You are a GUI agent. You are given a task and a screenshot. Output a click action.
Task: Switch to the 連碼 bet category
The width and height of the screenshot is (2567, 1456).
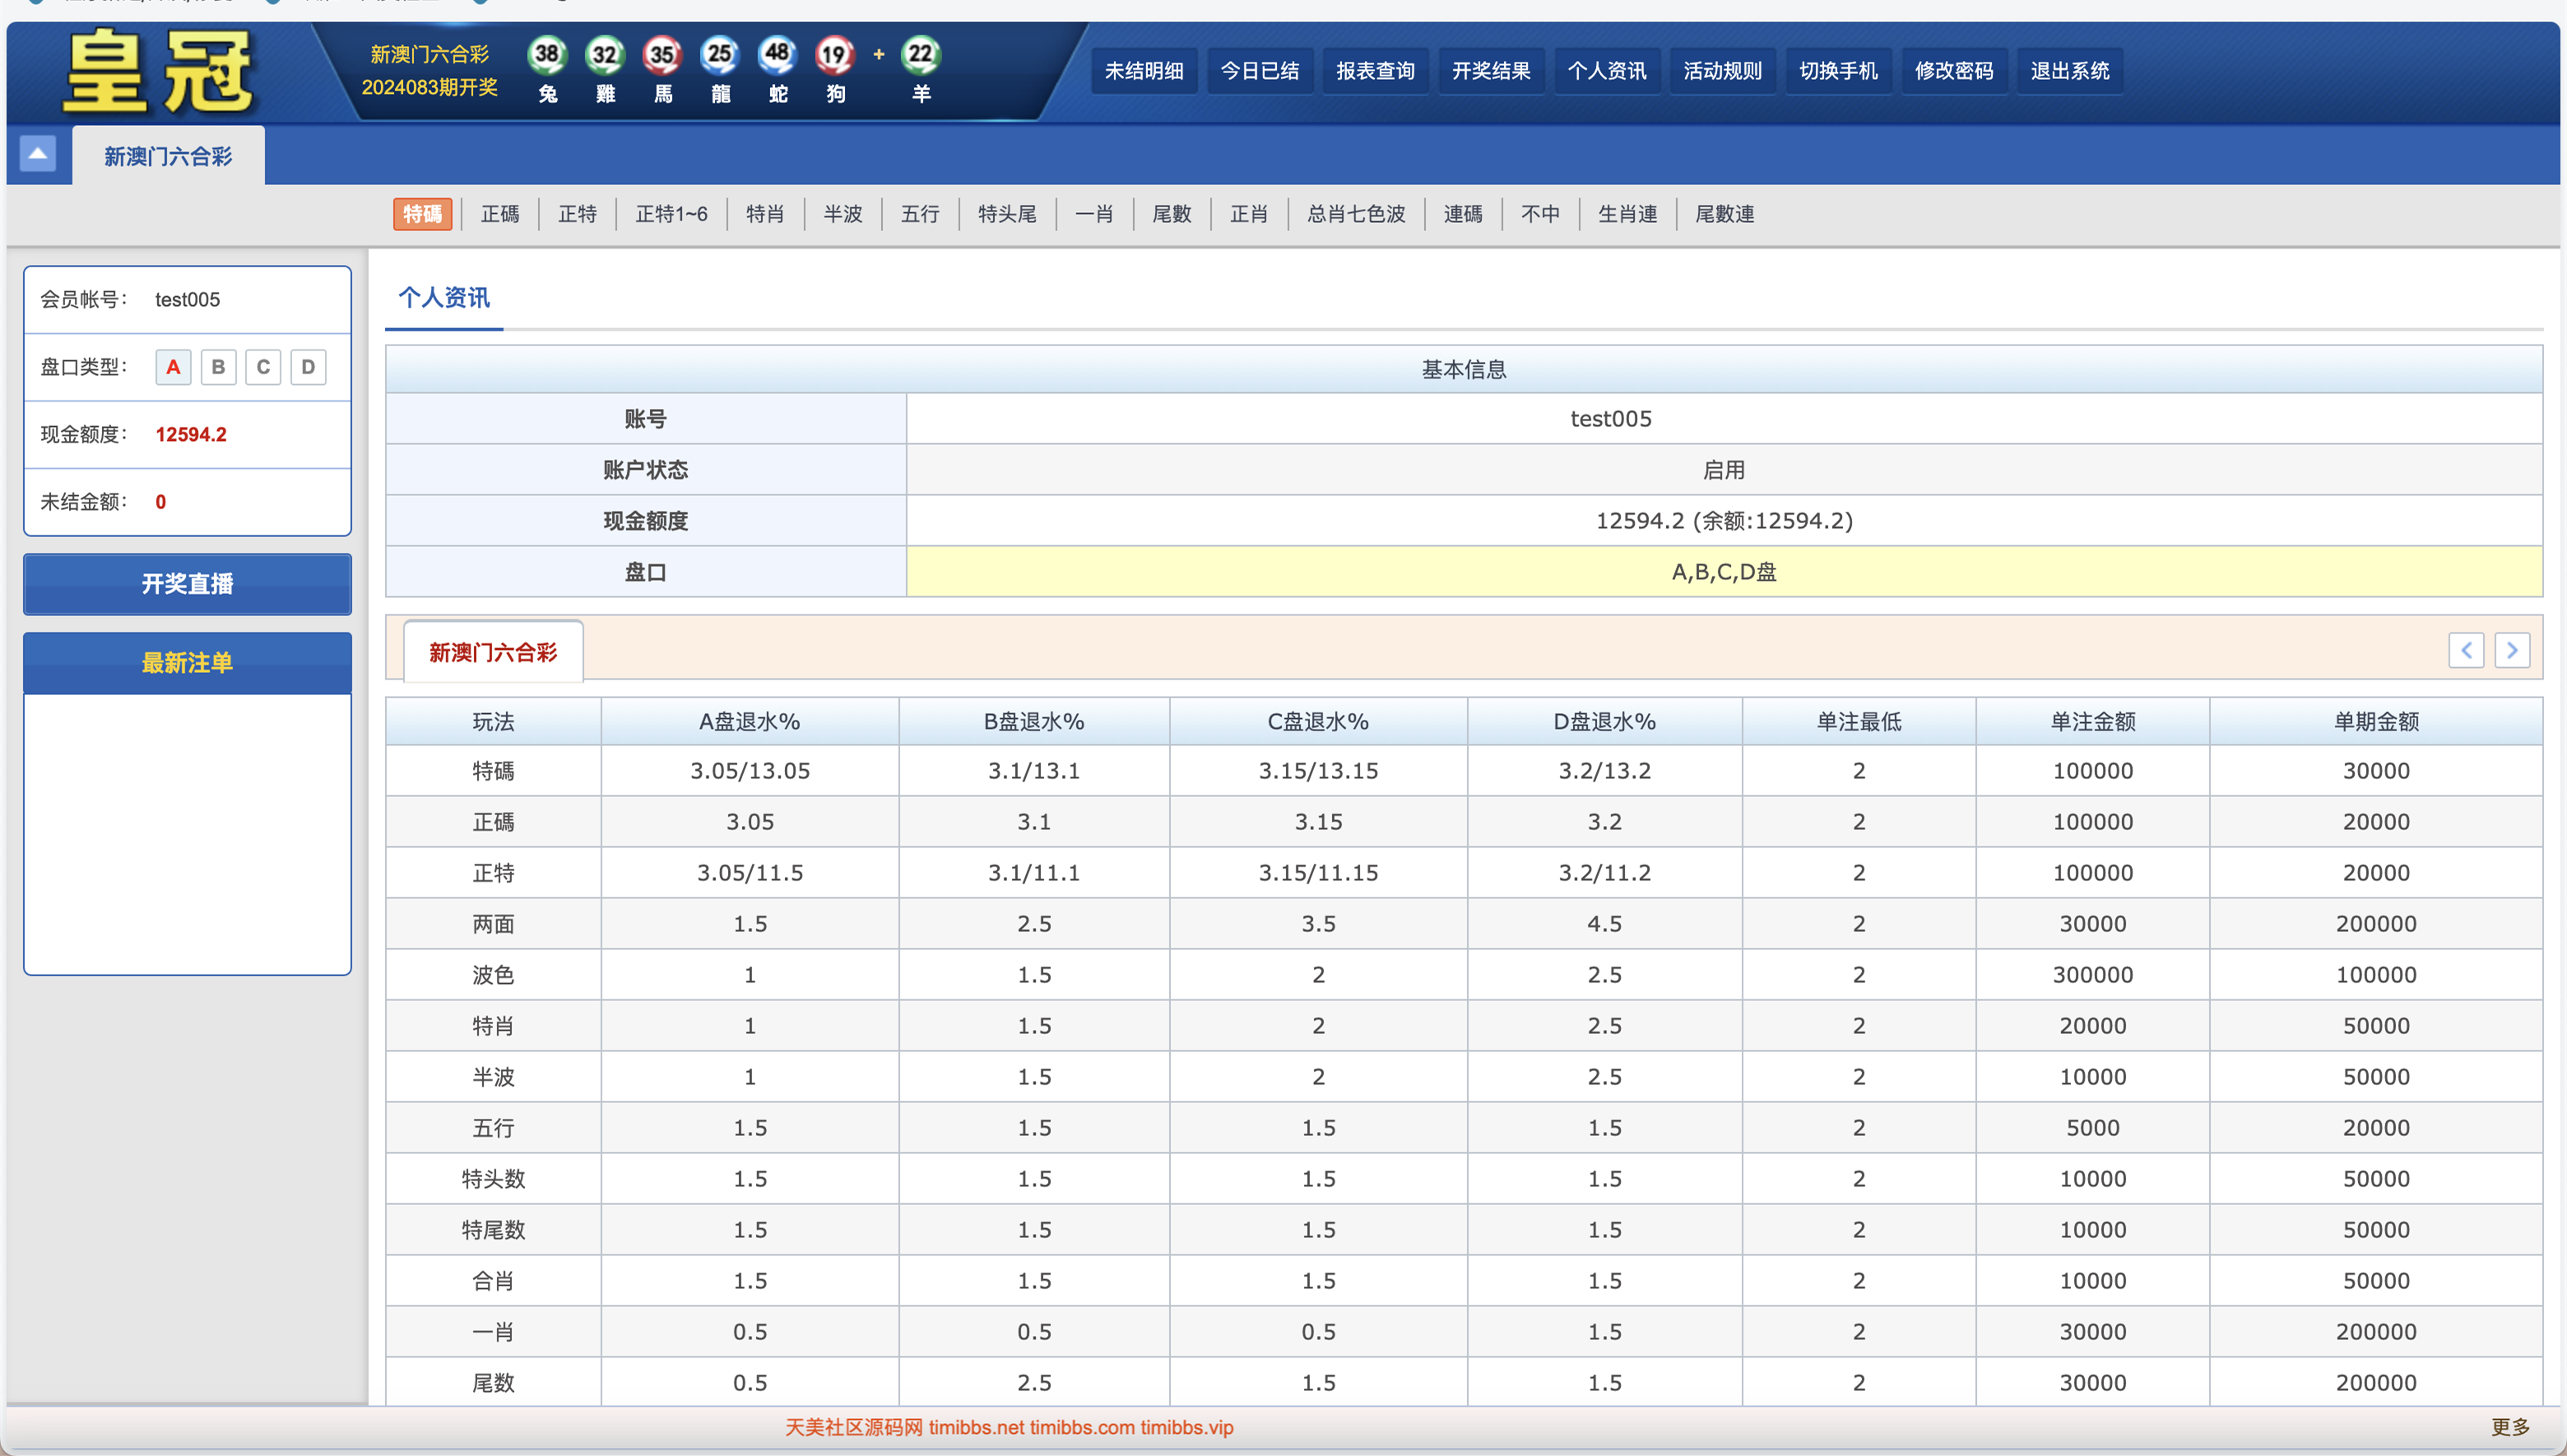pyautogui.click(x=1462, y=214)
